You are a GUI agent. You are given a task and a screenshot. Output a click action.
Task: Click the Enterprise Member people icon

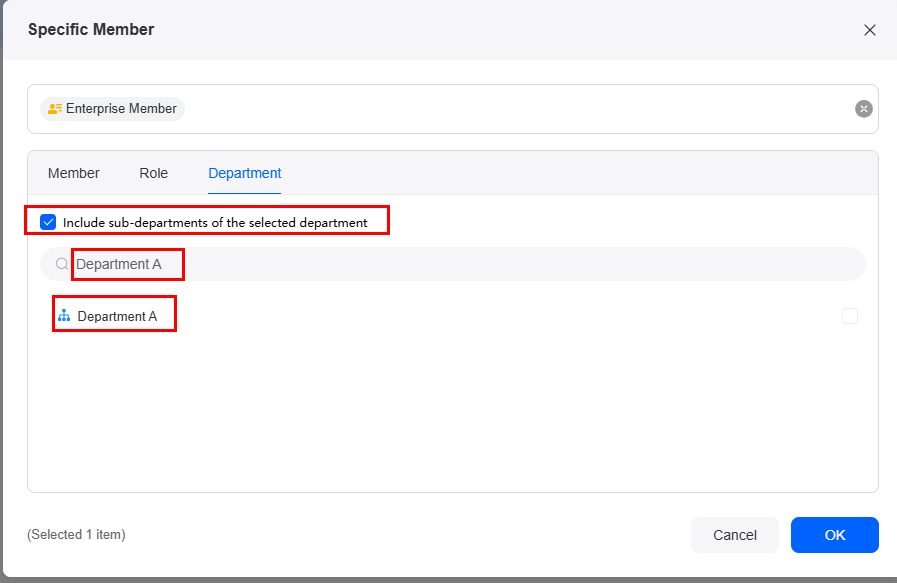tap(55, 109)
